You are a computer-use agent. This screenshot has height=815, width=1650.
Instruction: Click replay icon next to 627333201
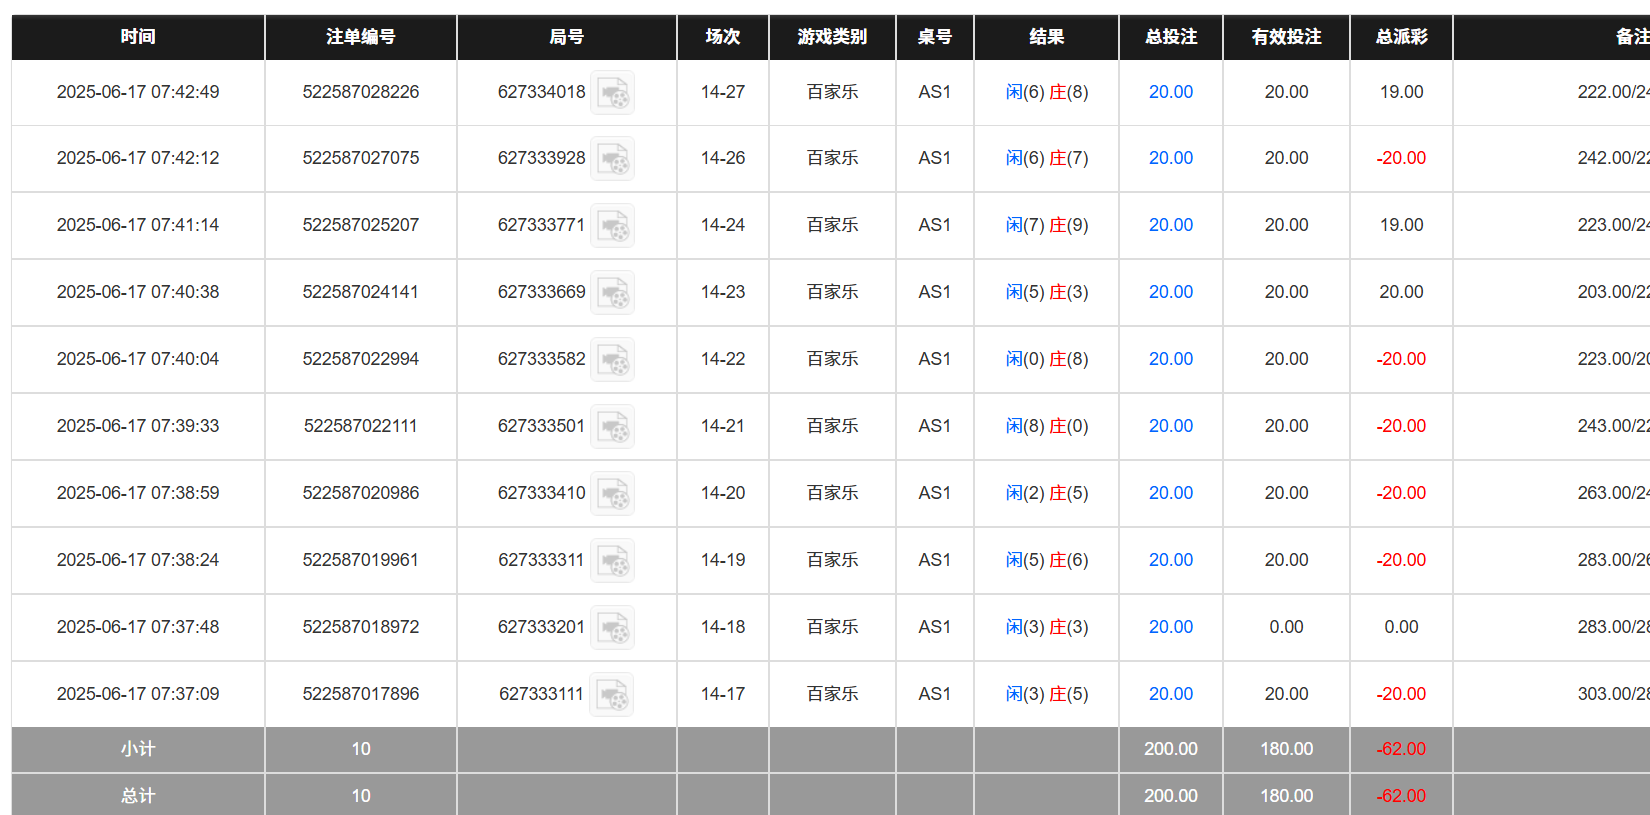pyautogui.click(x=612, y=628)
